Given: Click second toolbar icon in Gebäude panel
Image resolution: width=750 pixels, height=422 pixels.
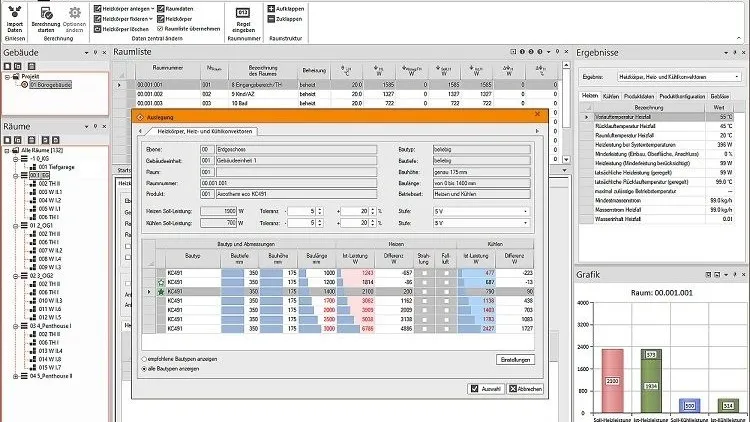Looking at the screenshot, I should click(x=18, y=66).
